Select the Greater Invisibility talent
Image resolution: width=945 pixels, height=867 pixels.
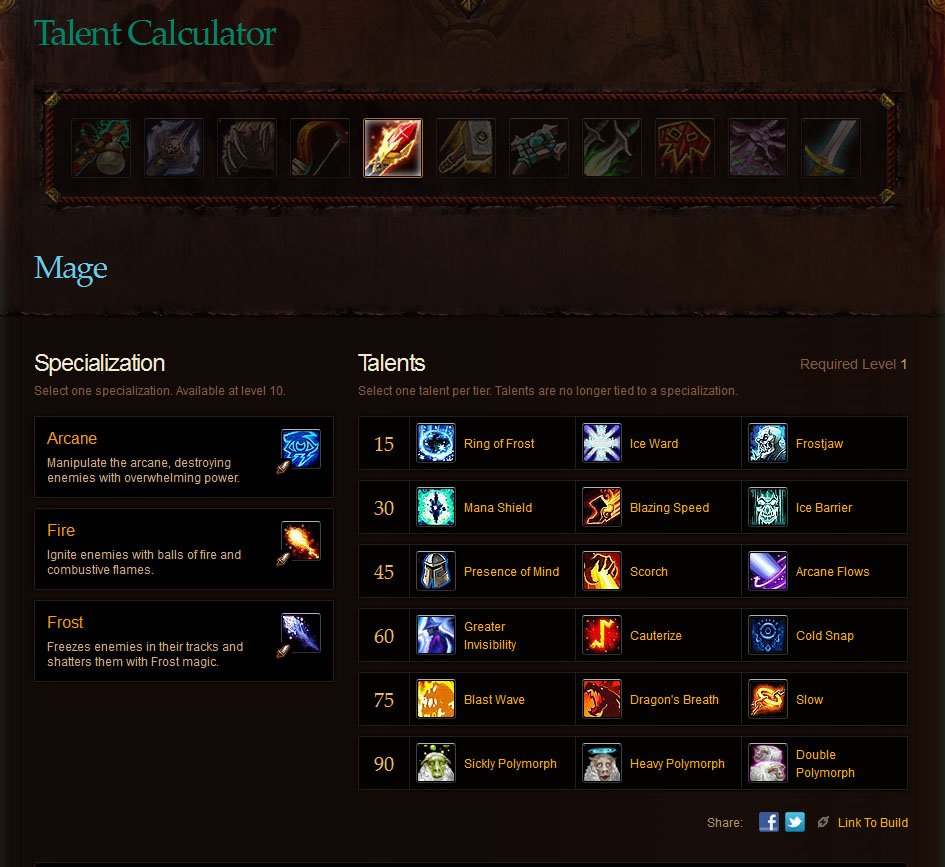click(x=492, y=635)
